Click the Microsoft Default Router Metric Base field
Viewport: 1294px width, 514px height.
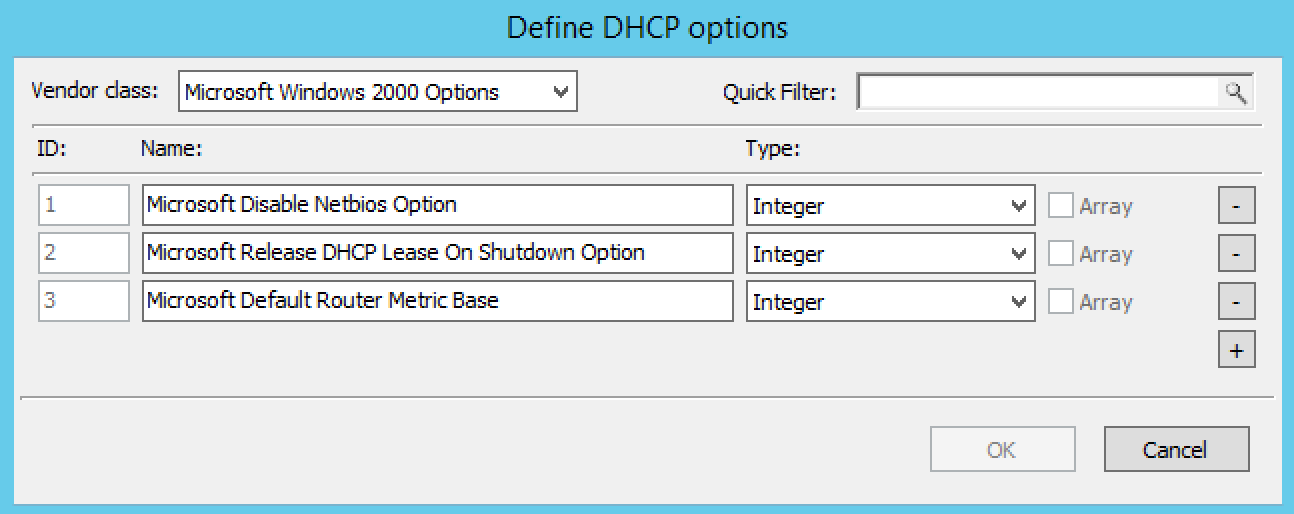[437, 302]
